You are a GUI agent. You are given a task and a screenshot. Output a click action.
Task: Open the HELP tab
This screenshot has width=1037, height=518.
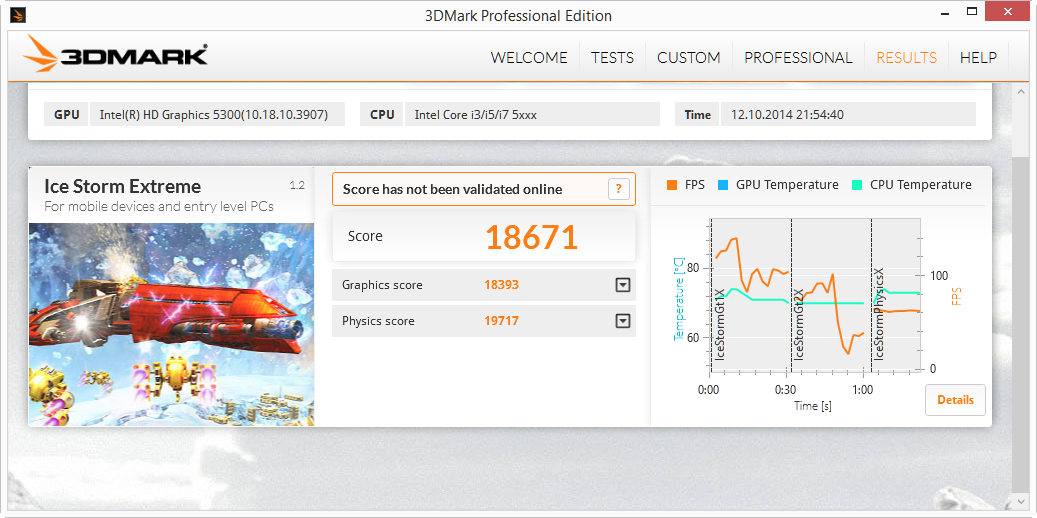tap(978, 58)
